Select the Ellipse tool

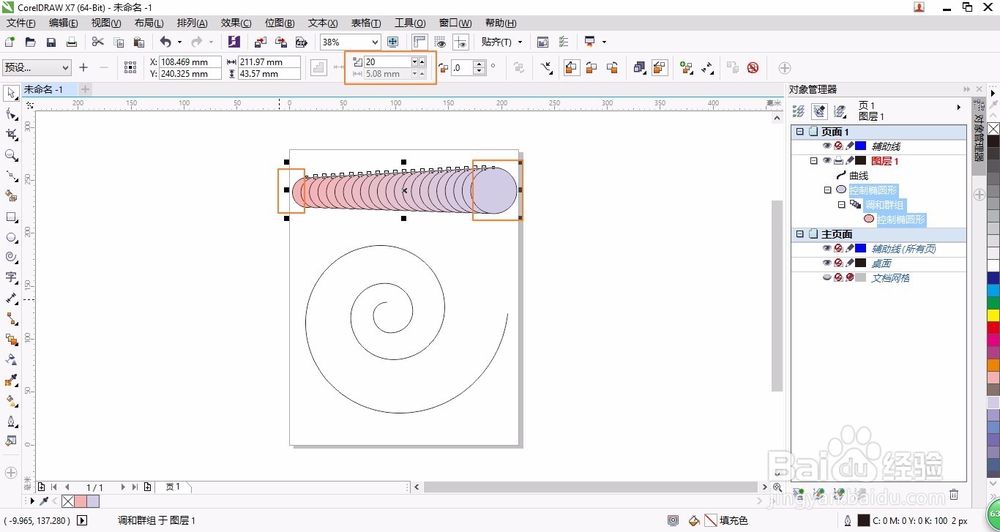tap(11, 237)
